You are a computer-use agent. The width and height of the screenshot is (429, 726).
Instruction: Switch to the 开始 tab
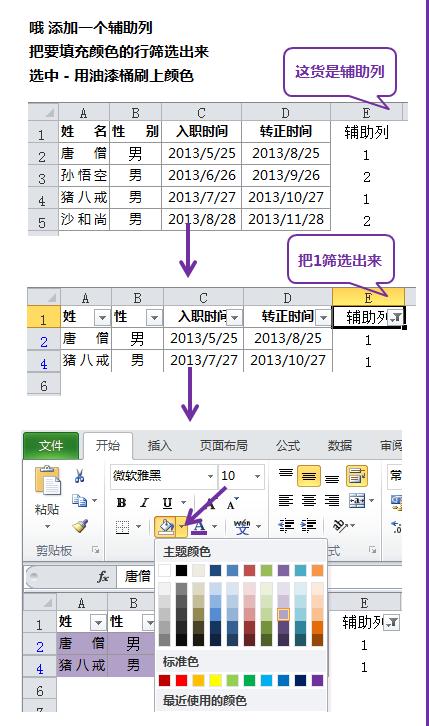pyautogui.click(x=108, y=445)
